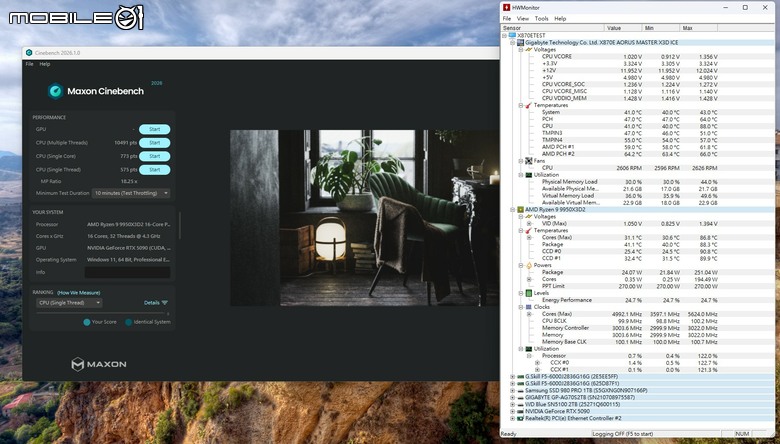Click the rendered room scene preview
780x444 pixels.
(364, 218)
